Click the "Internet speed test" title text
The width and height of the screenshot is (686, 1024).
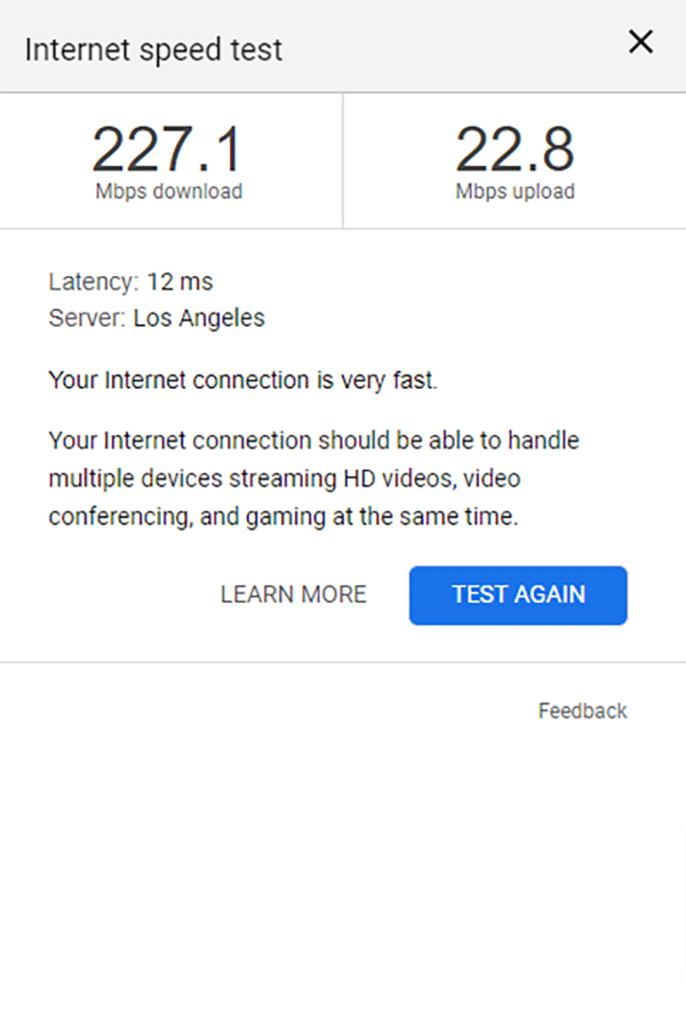(x=153, y=50)
